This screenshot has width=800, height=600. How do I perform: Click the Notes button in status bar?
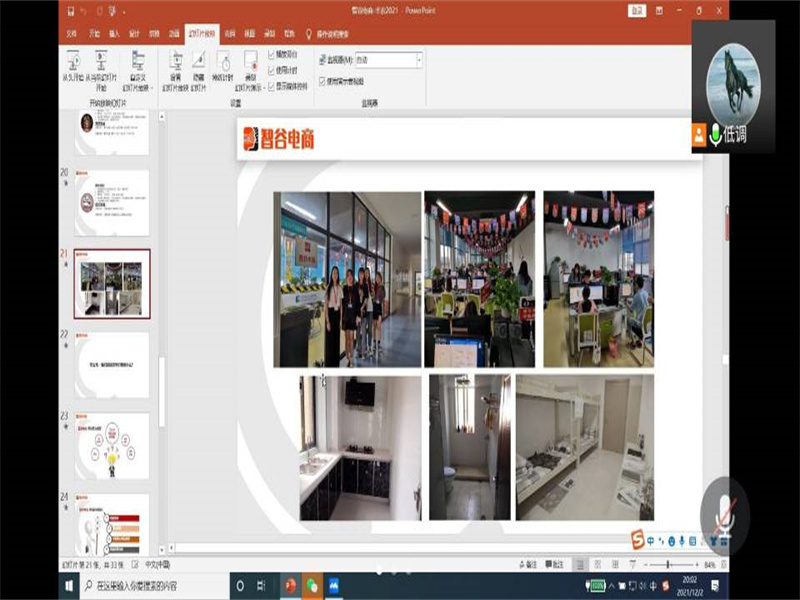pos(531,565)
